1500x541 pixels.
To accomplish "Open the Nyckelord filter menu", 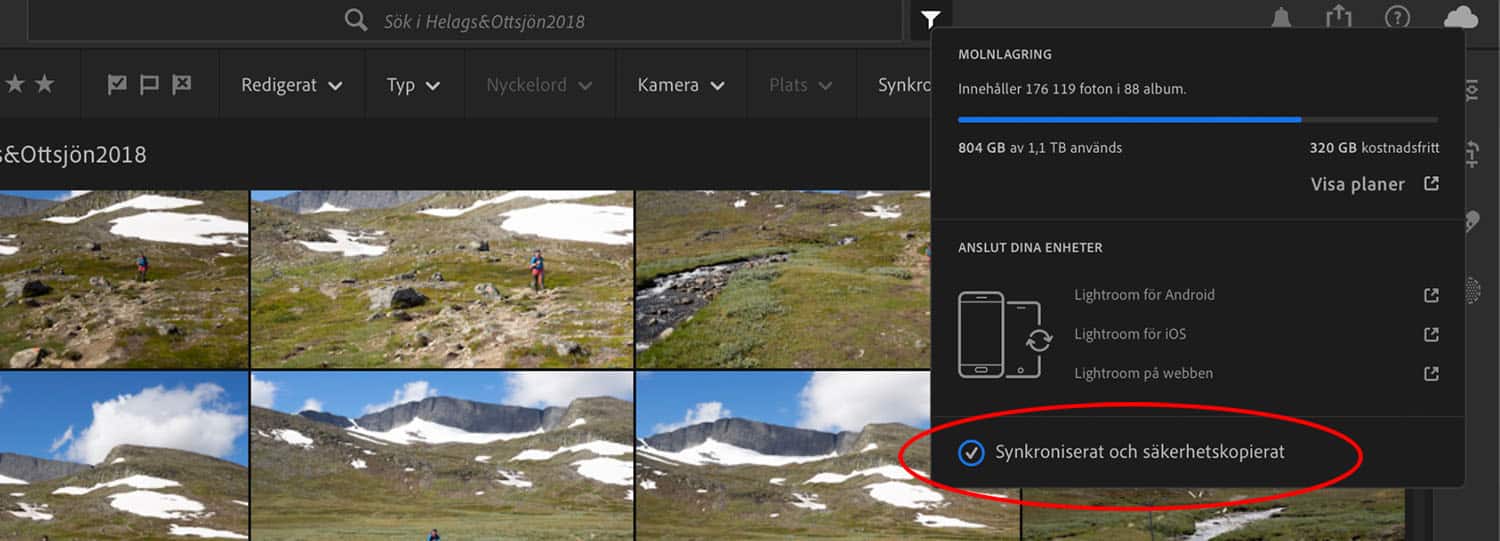I will 538,85.
